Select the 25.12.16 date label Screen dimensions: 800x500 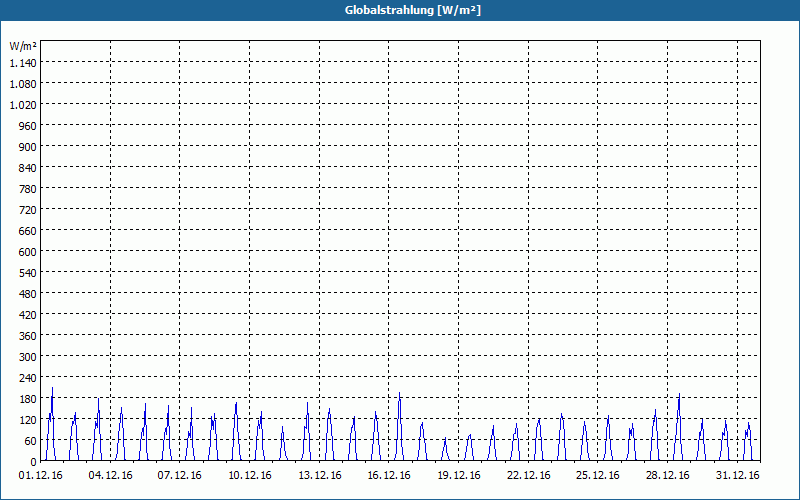597,476
